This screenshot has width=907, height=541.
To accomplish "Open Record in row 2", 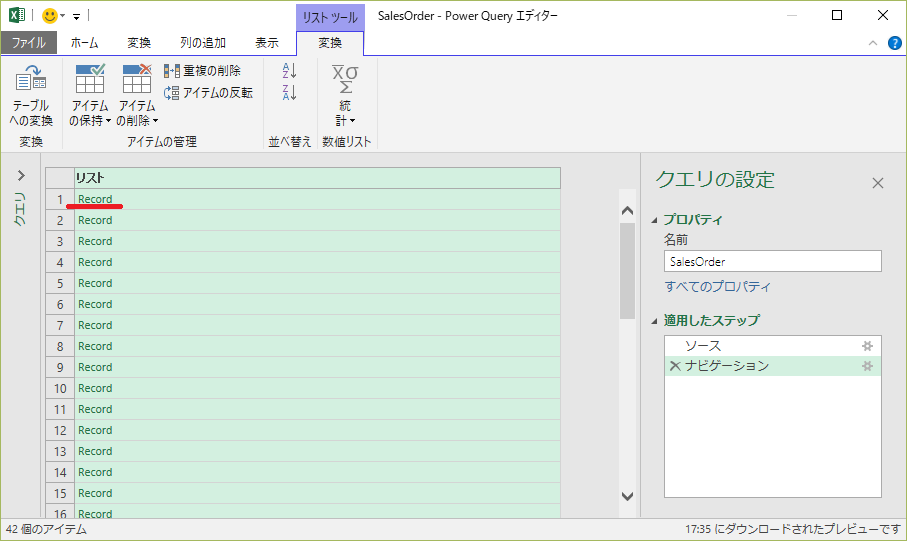I will coord(95,220).
